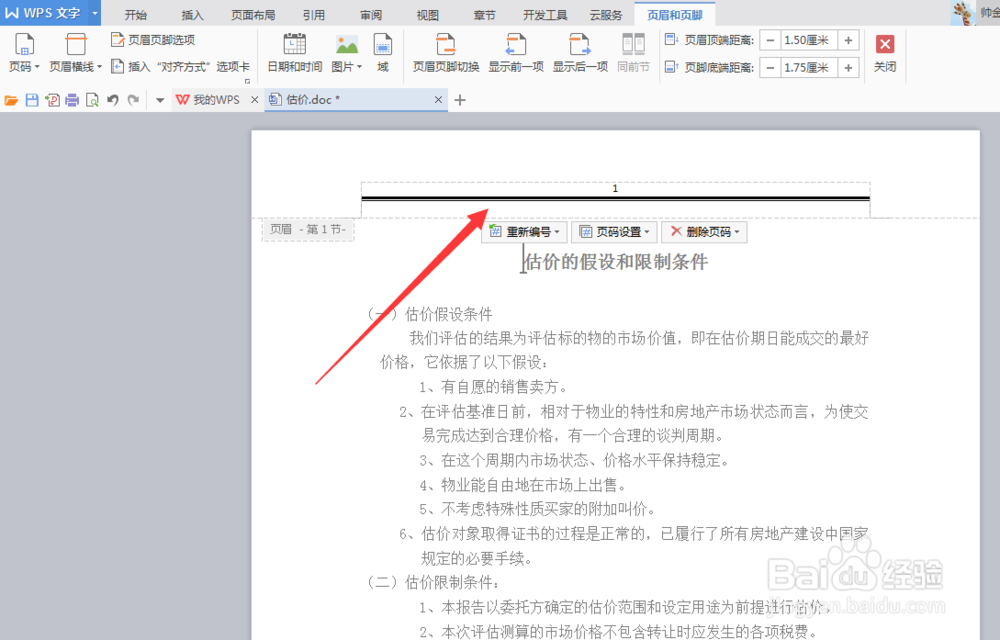The width and height of the screenshot is (1000, 640).
Task: Switch to the 开始 tab
Action: point(135,15)
